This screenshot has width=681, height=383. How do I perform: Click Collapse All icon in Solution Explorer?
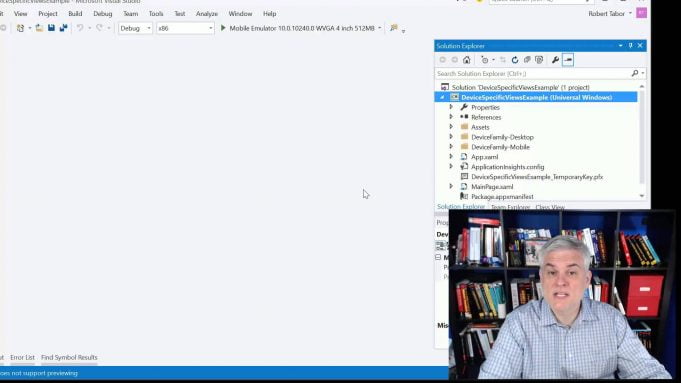pos(527,60)
